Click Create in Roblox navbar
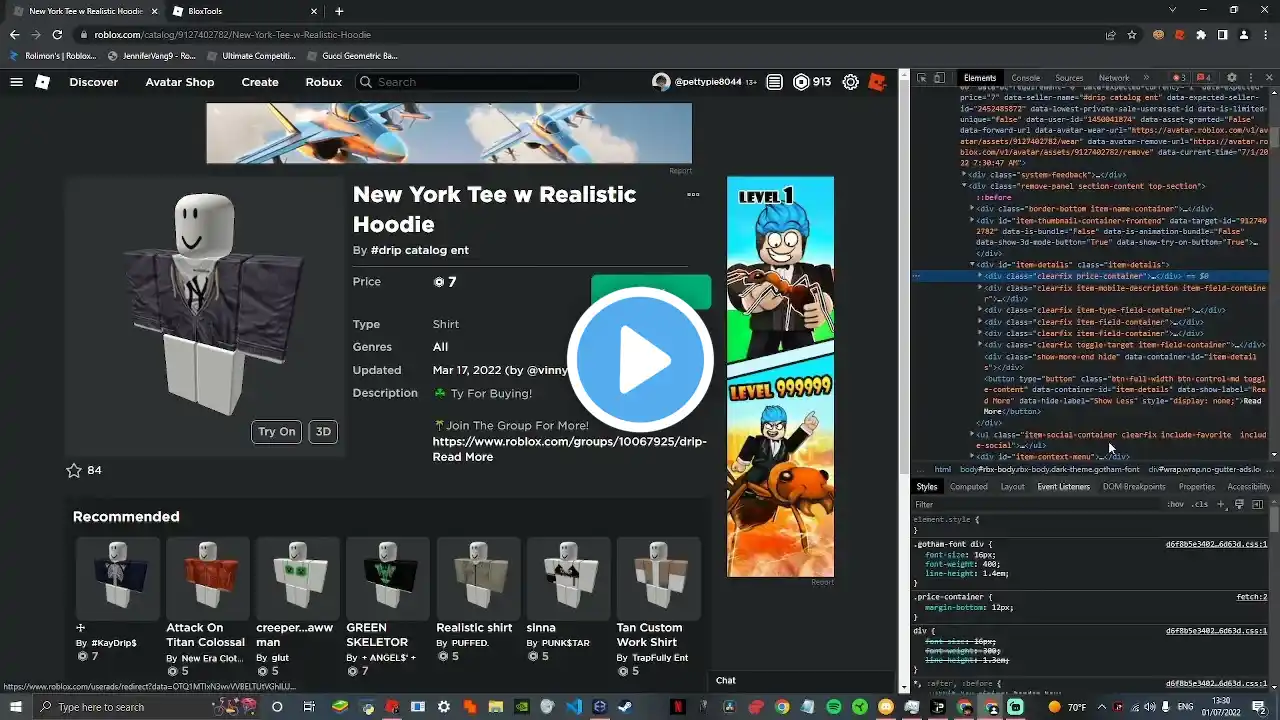This screenshot has width=1280, height=720. [259, 82]
